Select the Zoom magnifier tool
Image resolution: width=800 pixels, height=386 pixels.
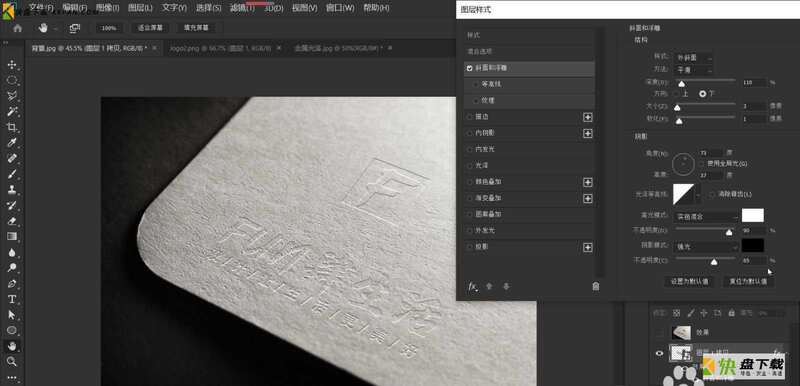pyautogui.click(x=12, y=362)
